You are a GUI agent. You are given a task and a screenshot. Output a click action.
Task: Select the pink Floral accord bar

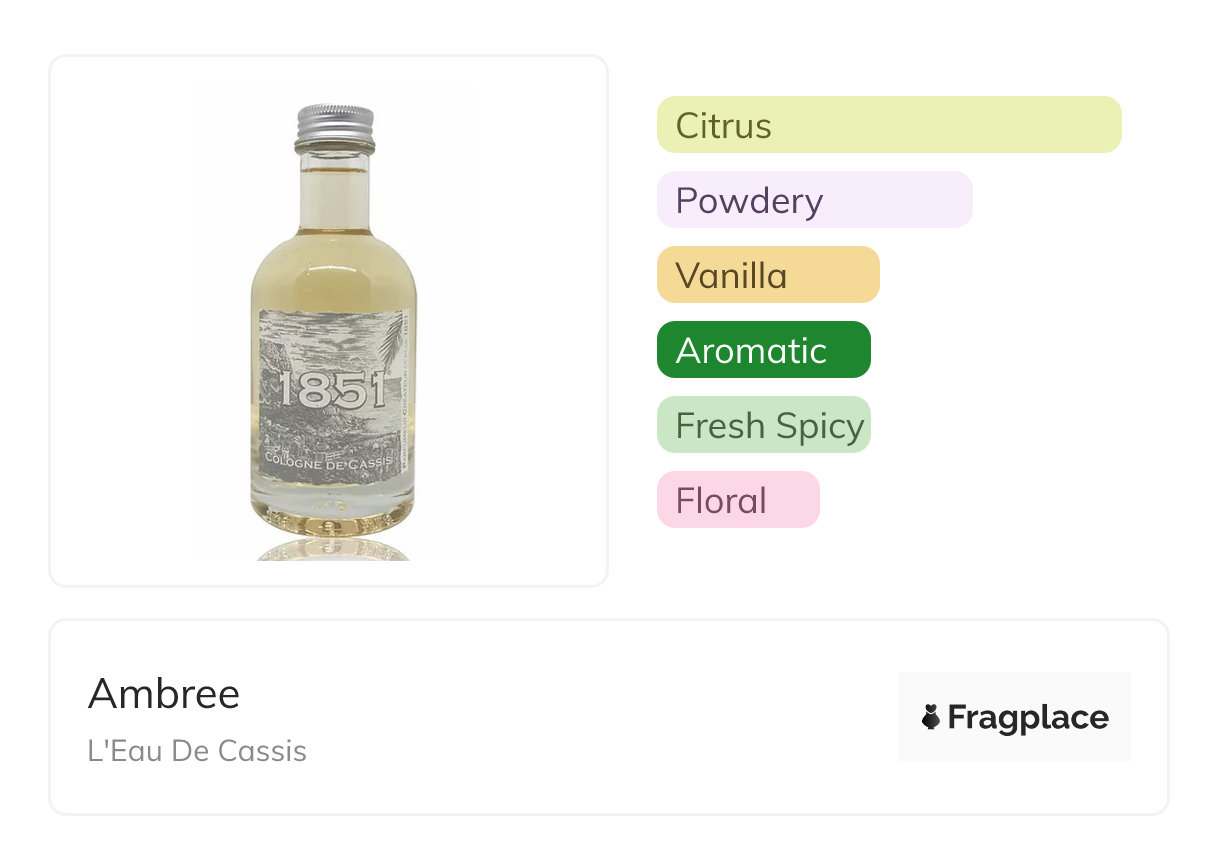737,500
